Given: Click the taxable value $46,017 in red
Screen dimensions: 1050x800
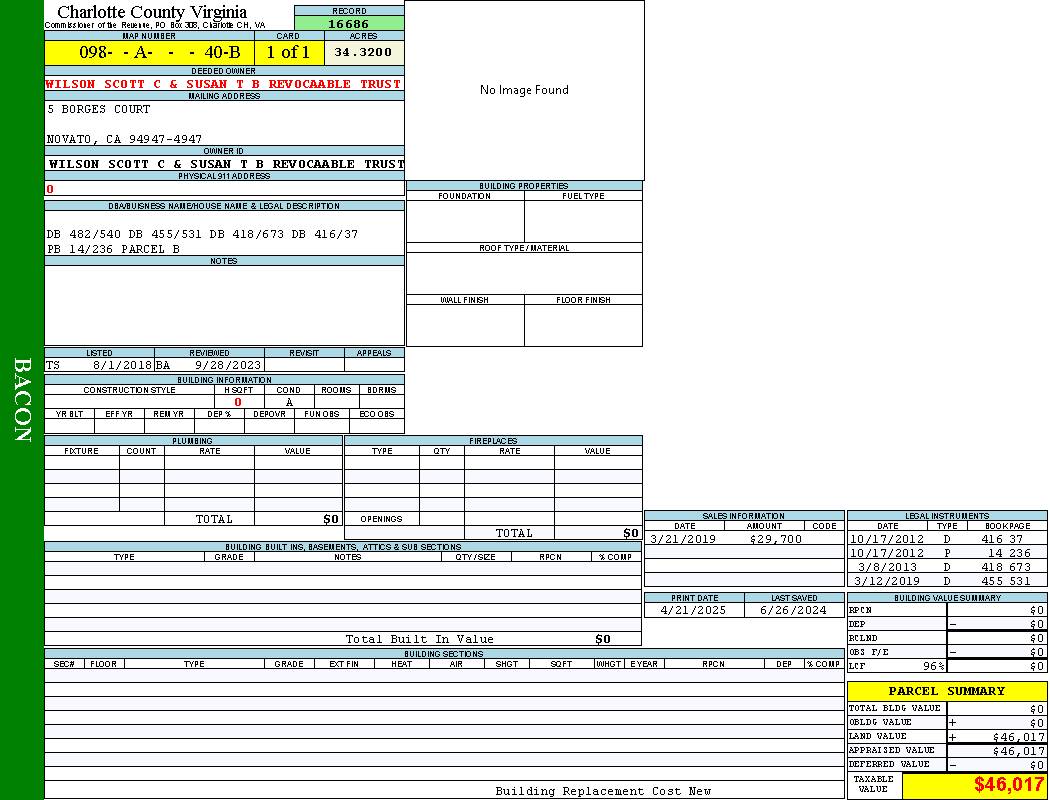Looking at the screenshot, I should 1008,785.
